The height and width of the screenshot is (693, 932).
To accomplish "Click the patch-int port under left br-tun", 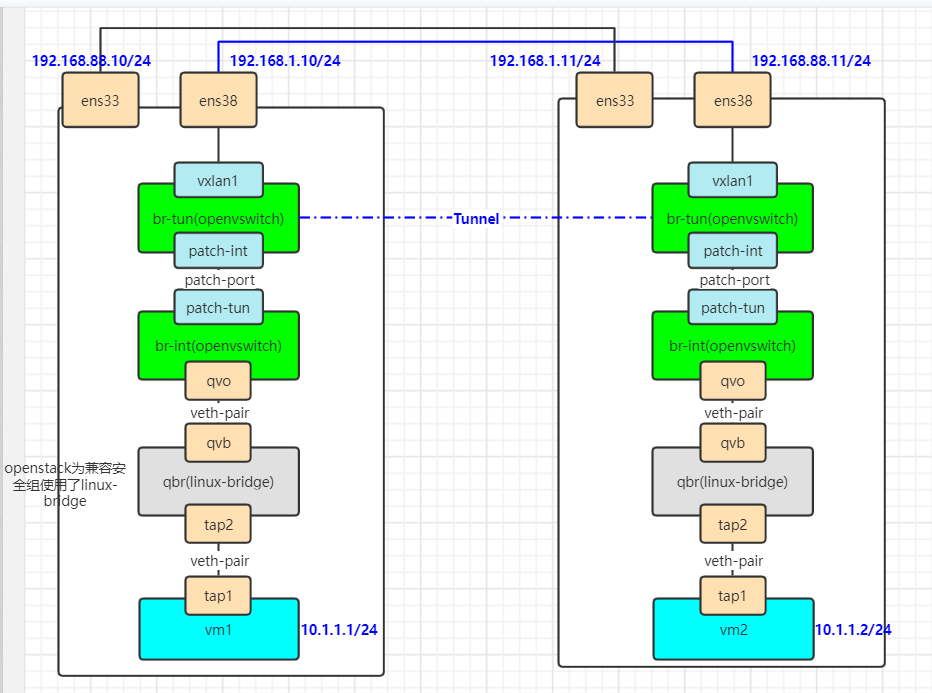I will [220, 250].
